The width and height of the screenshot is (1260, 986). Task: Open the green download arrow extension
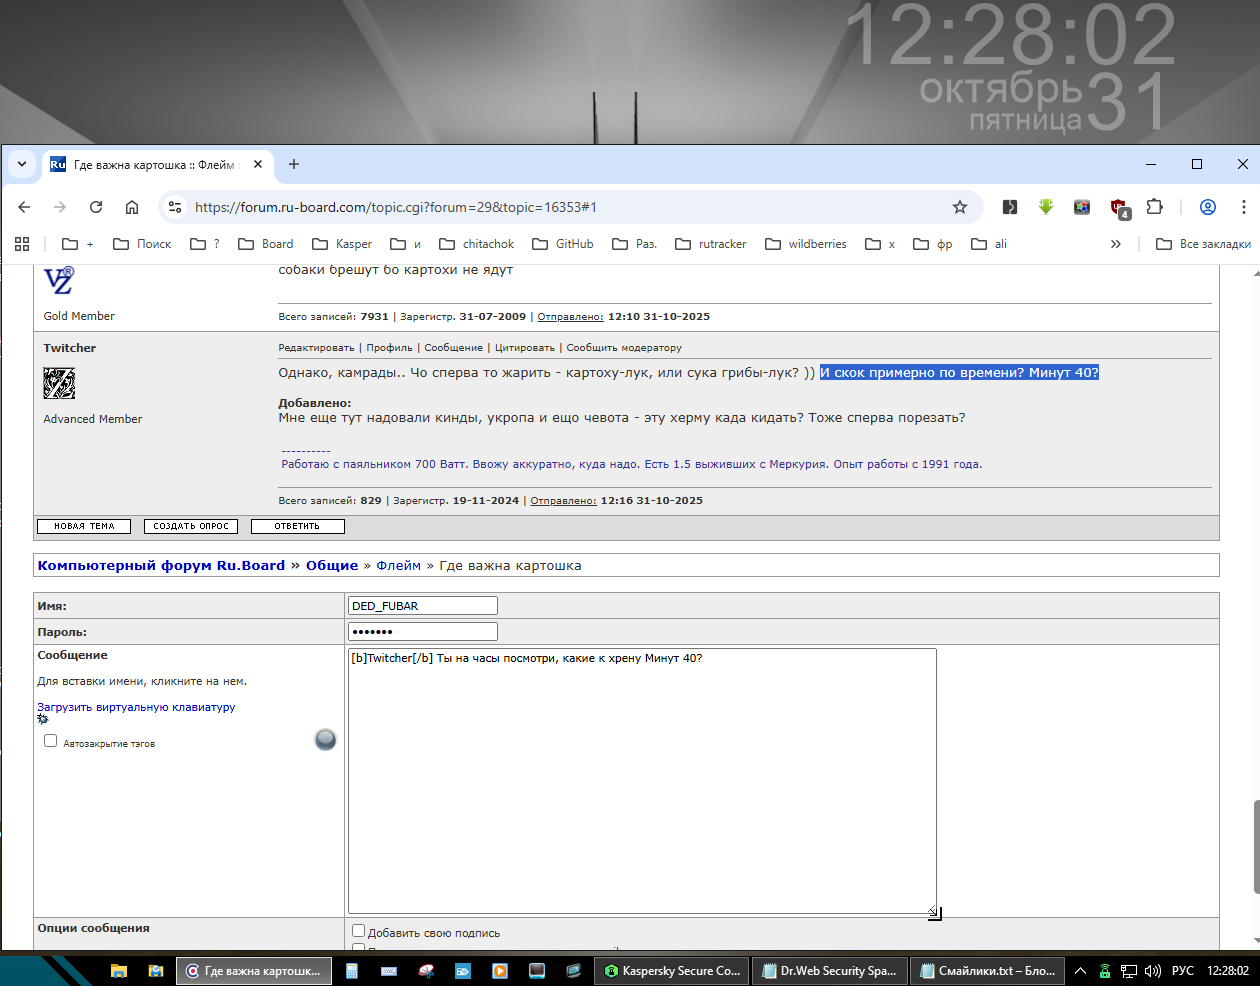[x=1046, y=207]
